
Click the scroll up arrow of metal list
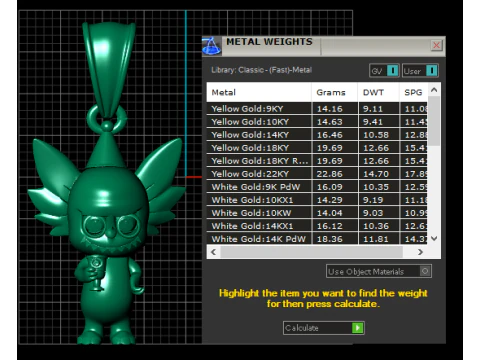(434, 90)
